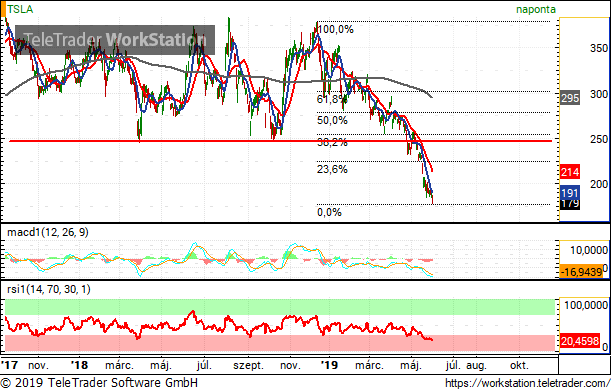Viewport: 611px width, 392px height.
Task: Click the 350 price axis label
Action: pyautogui.click(x=599, y=48)
